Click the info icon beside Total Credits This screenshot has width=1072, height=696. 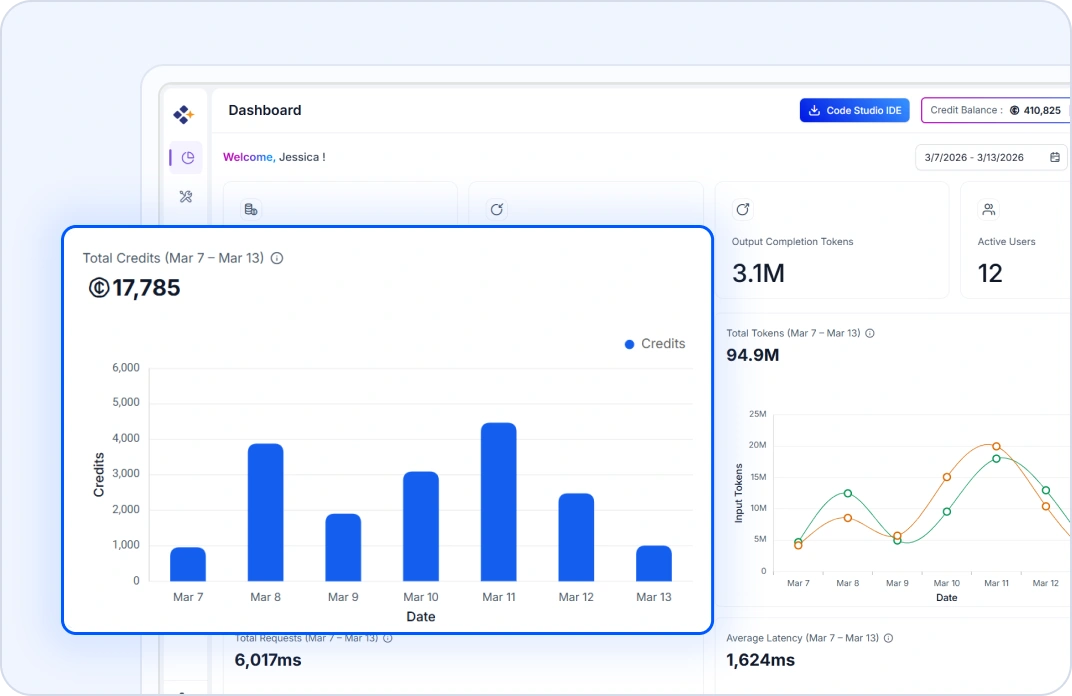(x=276, y=258)
